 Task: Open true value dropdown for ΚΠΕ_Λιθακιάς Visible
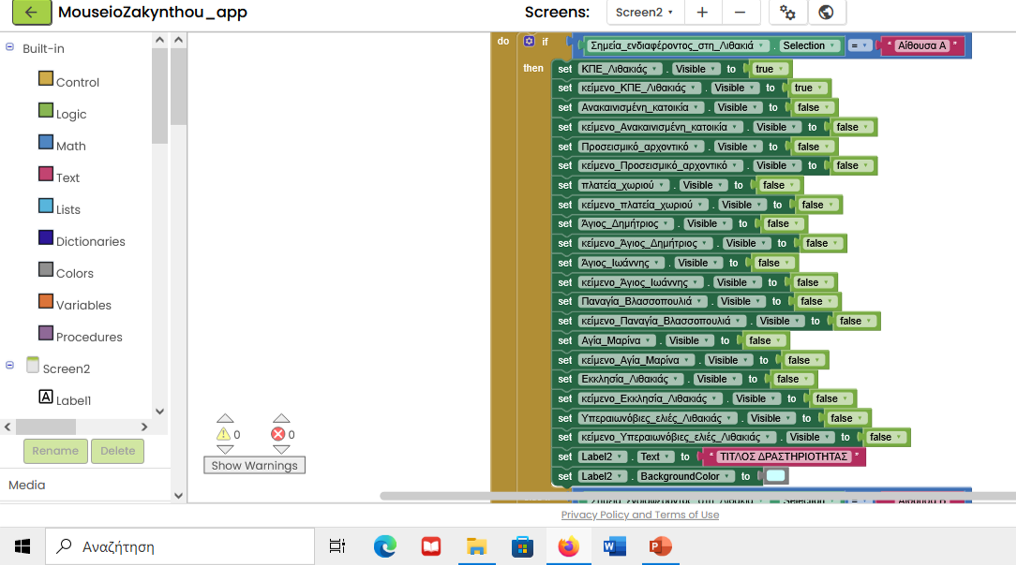click(770, 69)
